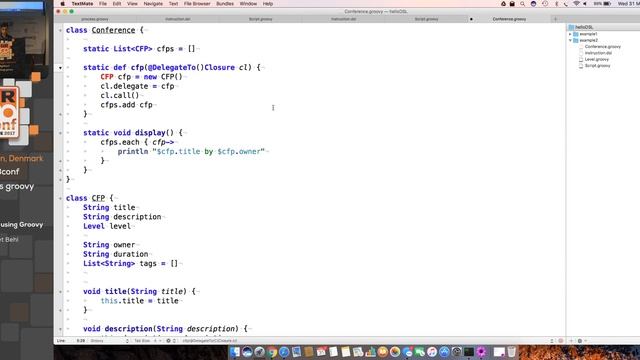Click the Line 9:28 position indicator
The image size is (640, 360).
(x=71, y=341)
